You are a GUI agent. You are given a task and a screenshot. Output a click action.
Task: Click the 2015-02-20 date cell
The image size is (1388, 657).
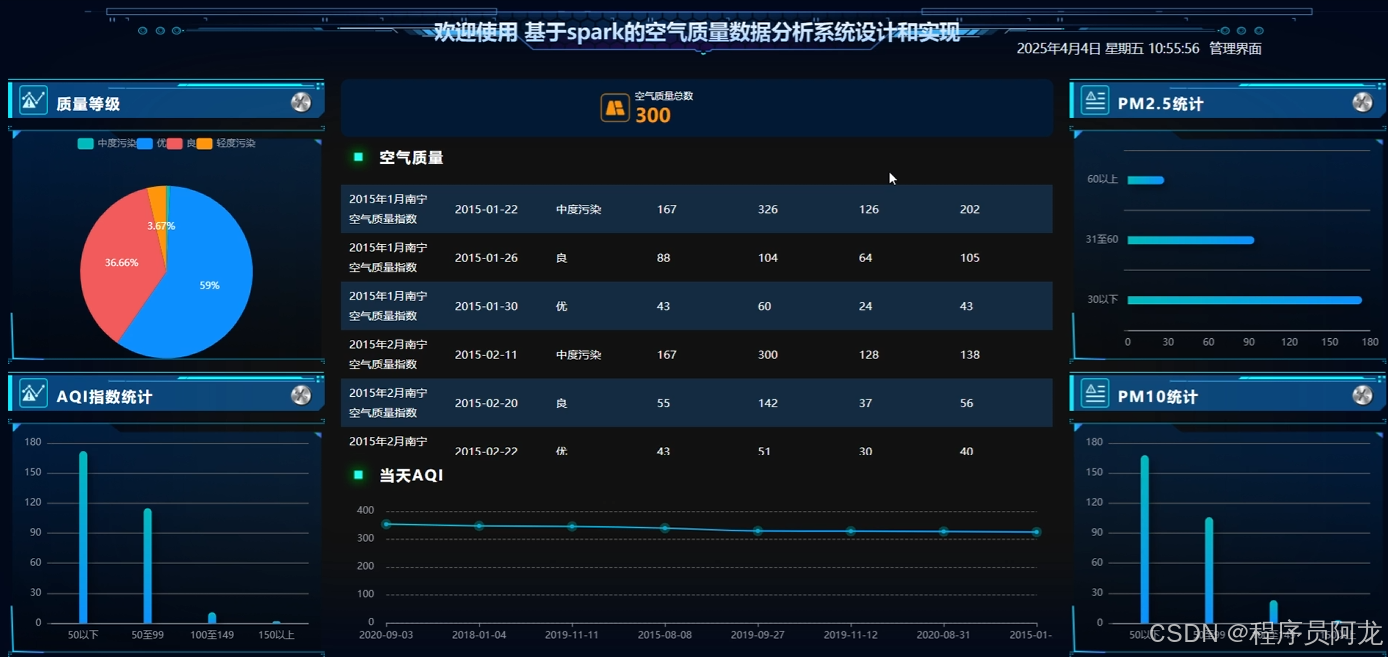click(486, 403)
